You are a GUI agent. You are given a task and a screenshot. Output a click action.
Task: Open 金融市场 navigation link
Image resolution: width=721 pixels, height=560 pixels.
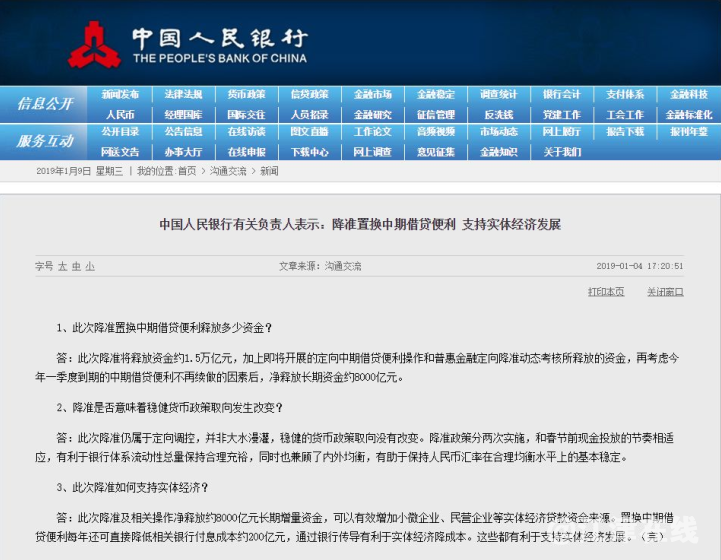(372, 94)
